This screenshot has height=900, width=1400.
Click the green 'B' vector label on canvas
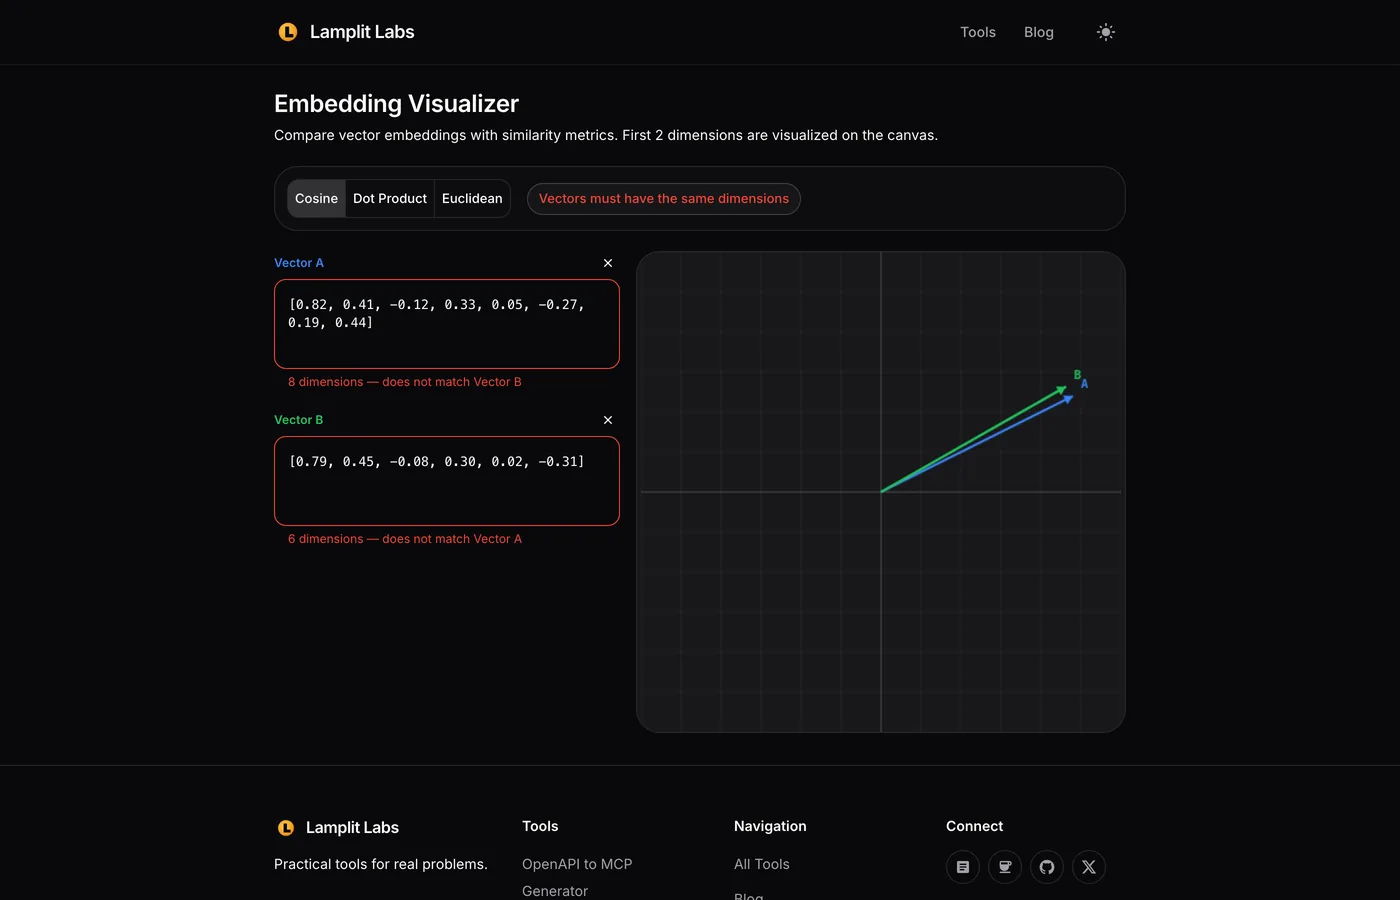(x=1077, y=375)
